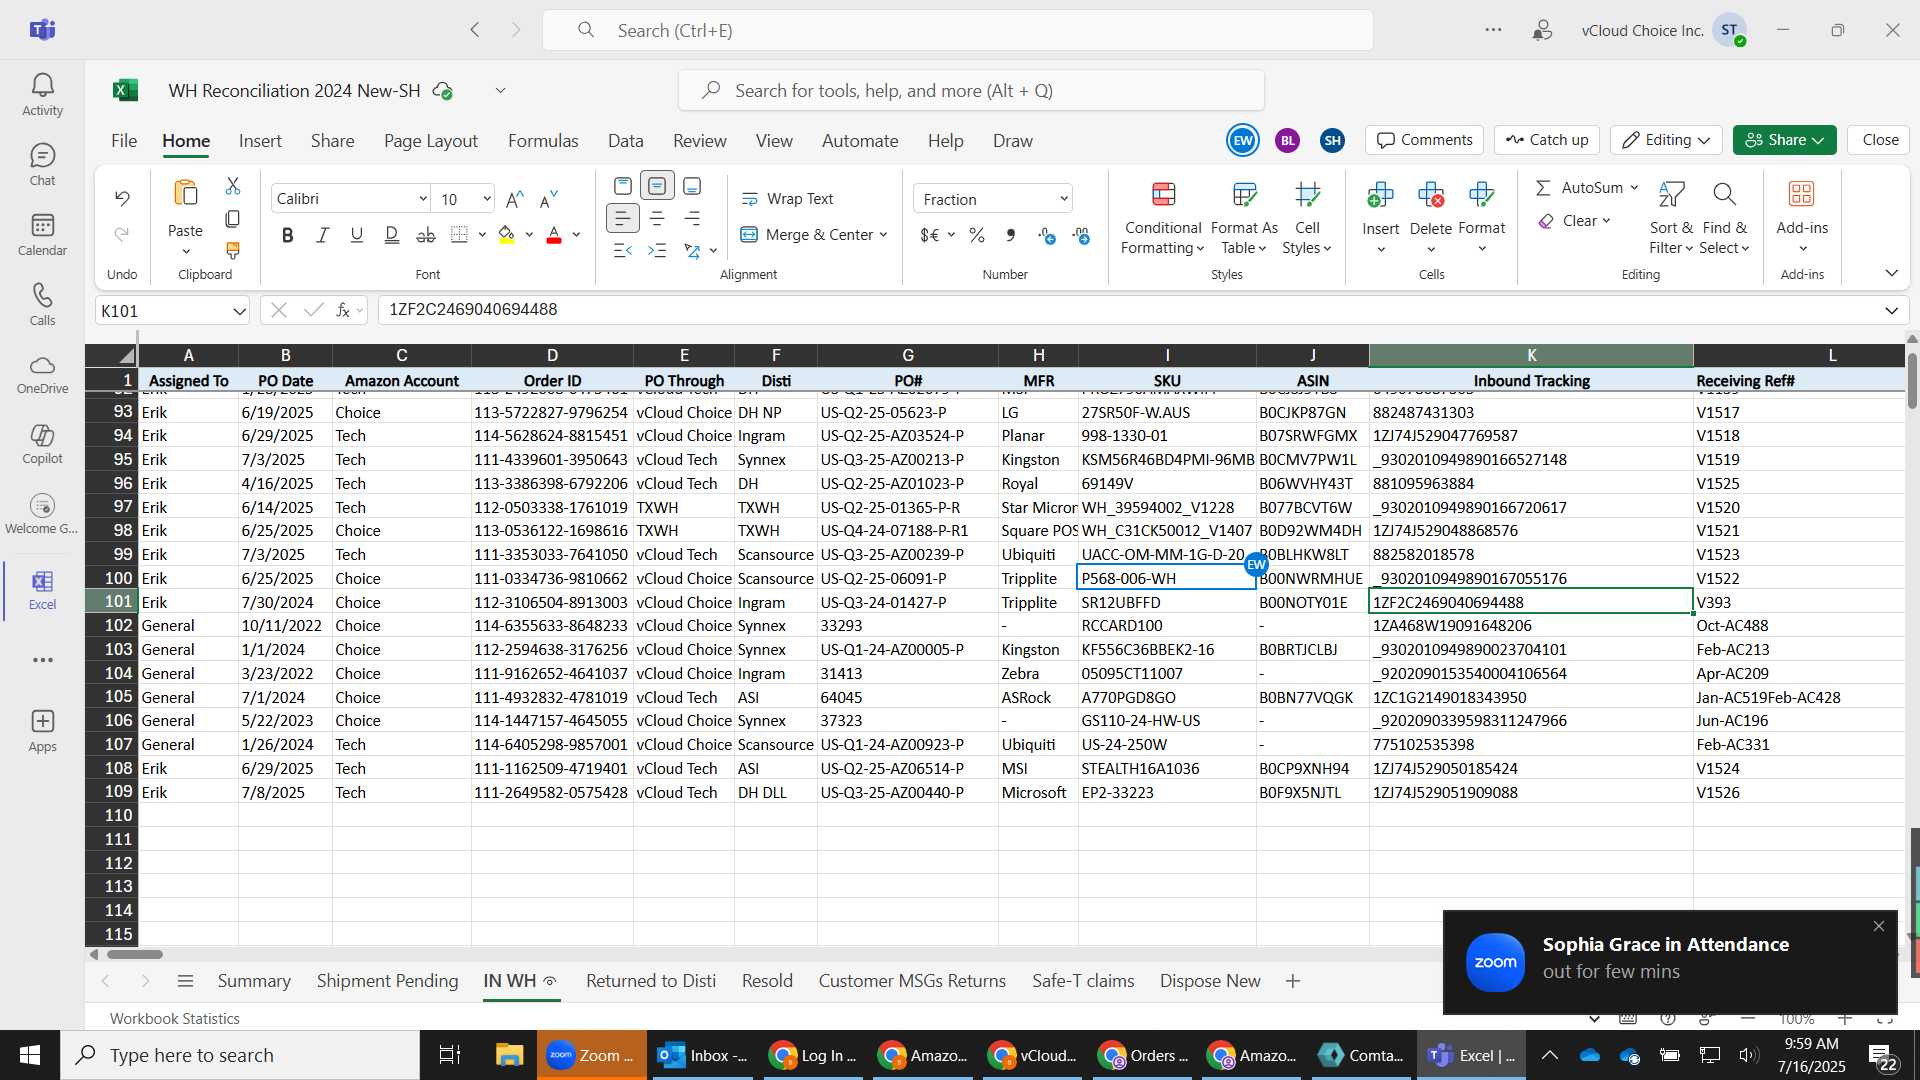1920x1080 pixels.
Task: Open the Formulas ribbon tab
Action: (543, 141)
